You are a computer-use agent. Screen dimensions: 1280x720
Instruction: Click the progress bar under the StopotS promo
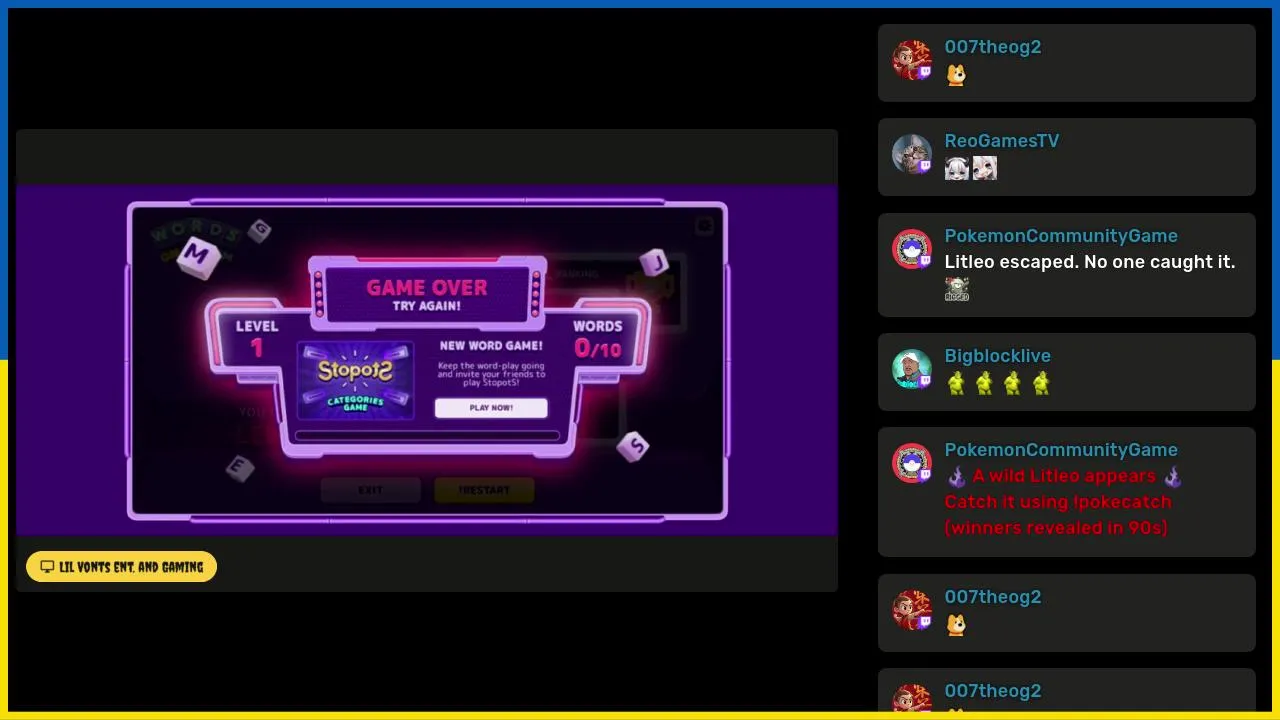point(427,436)
